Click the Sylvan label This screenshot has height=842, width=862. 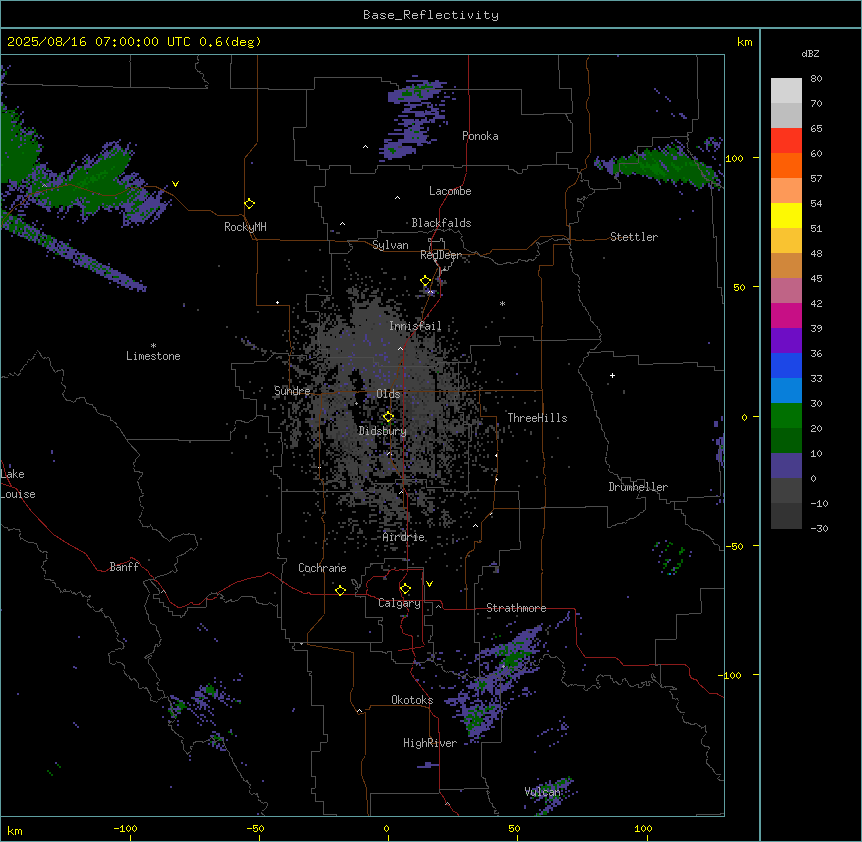390,245
